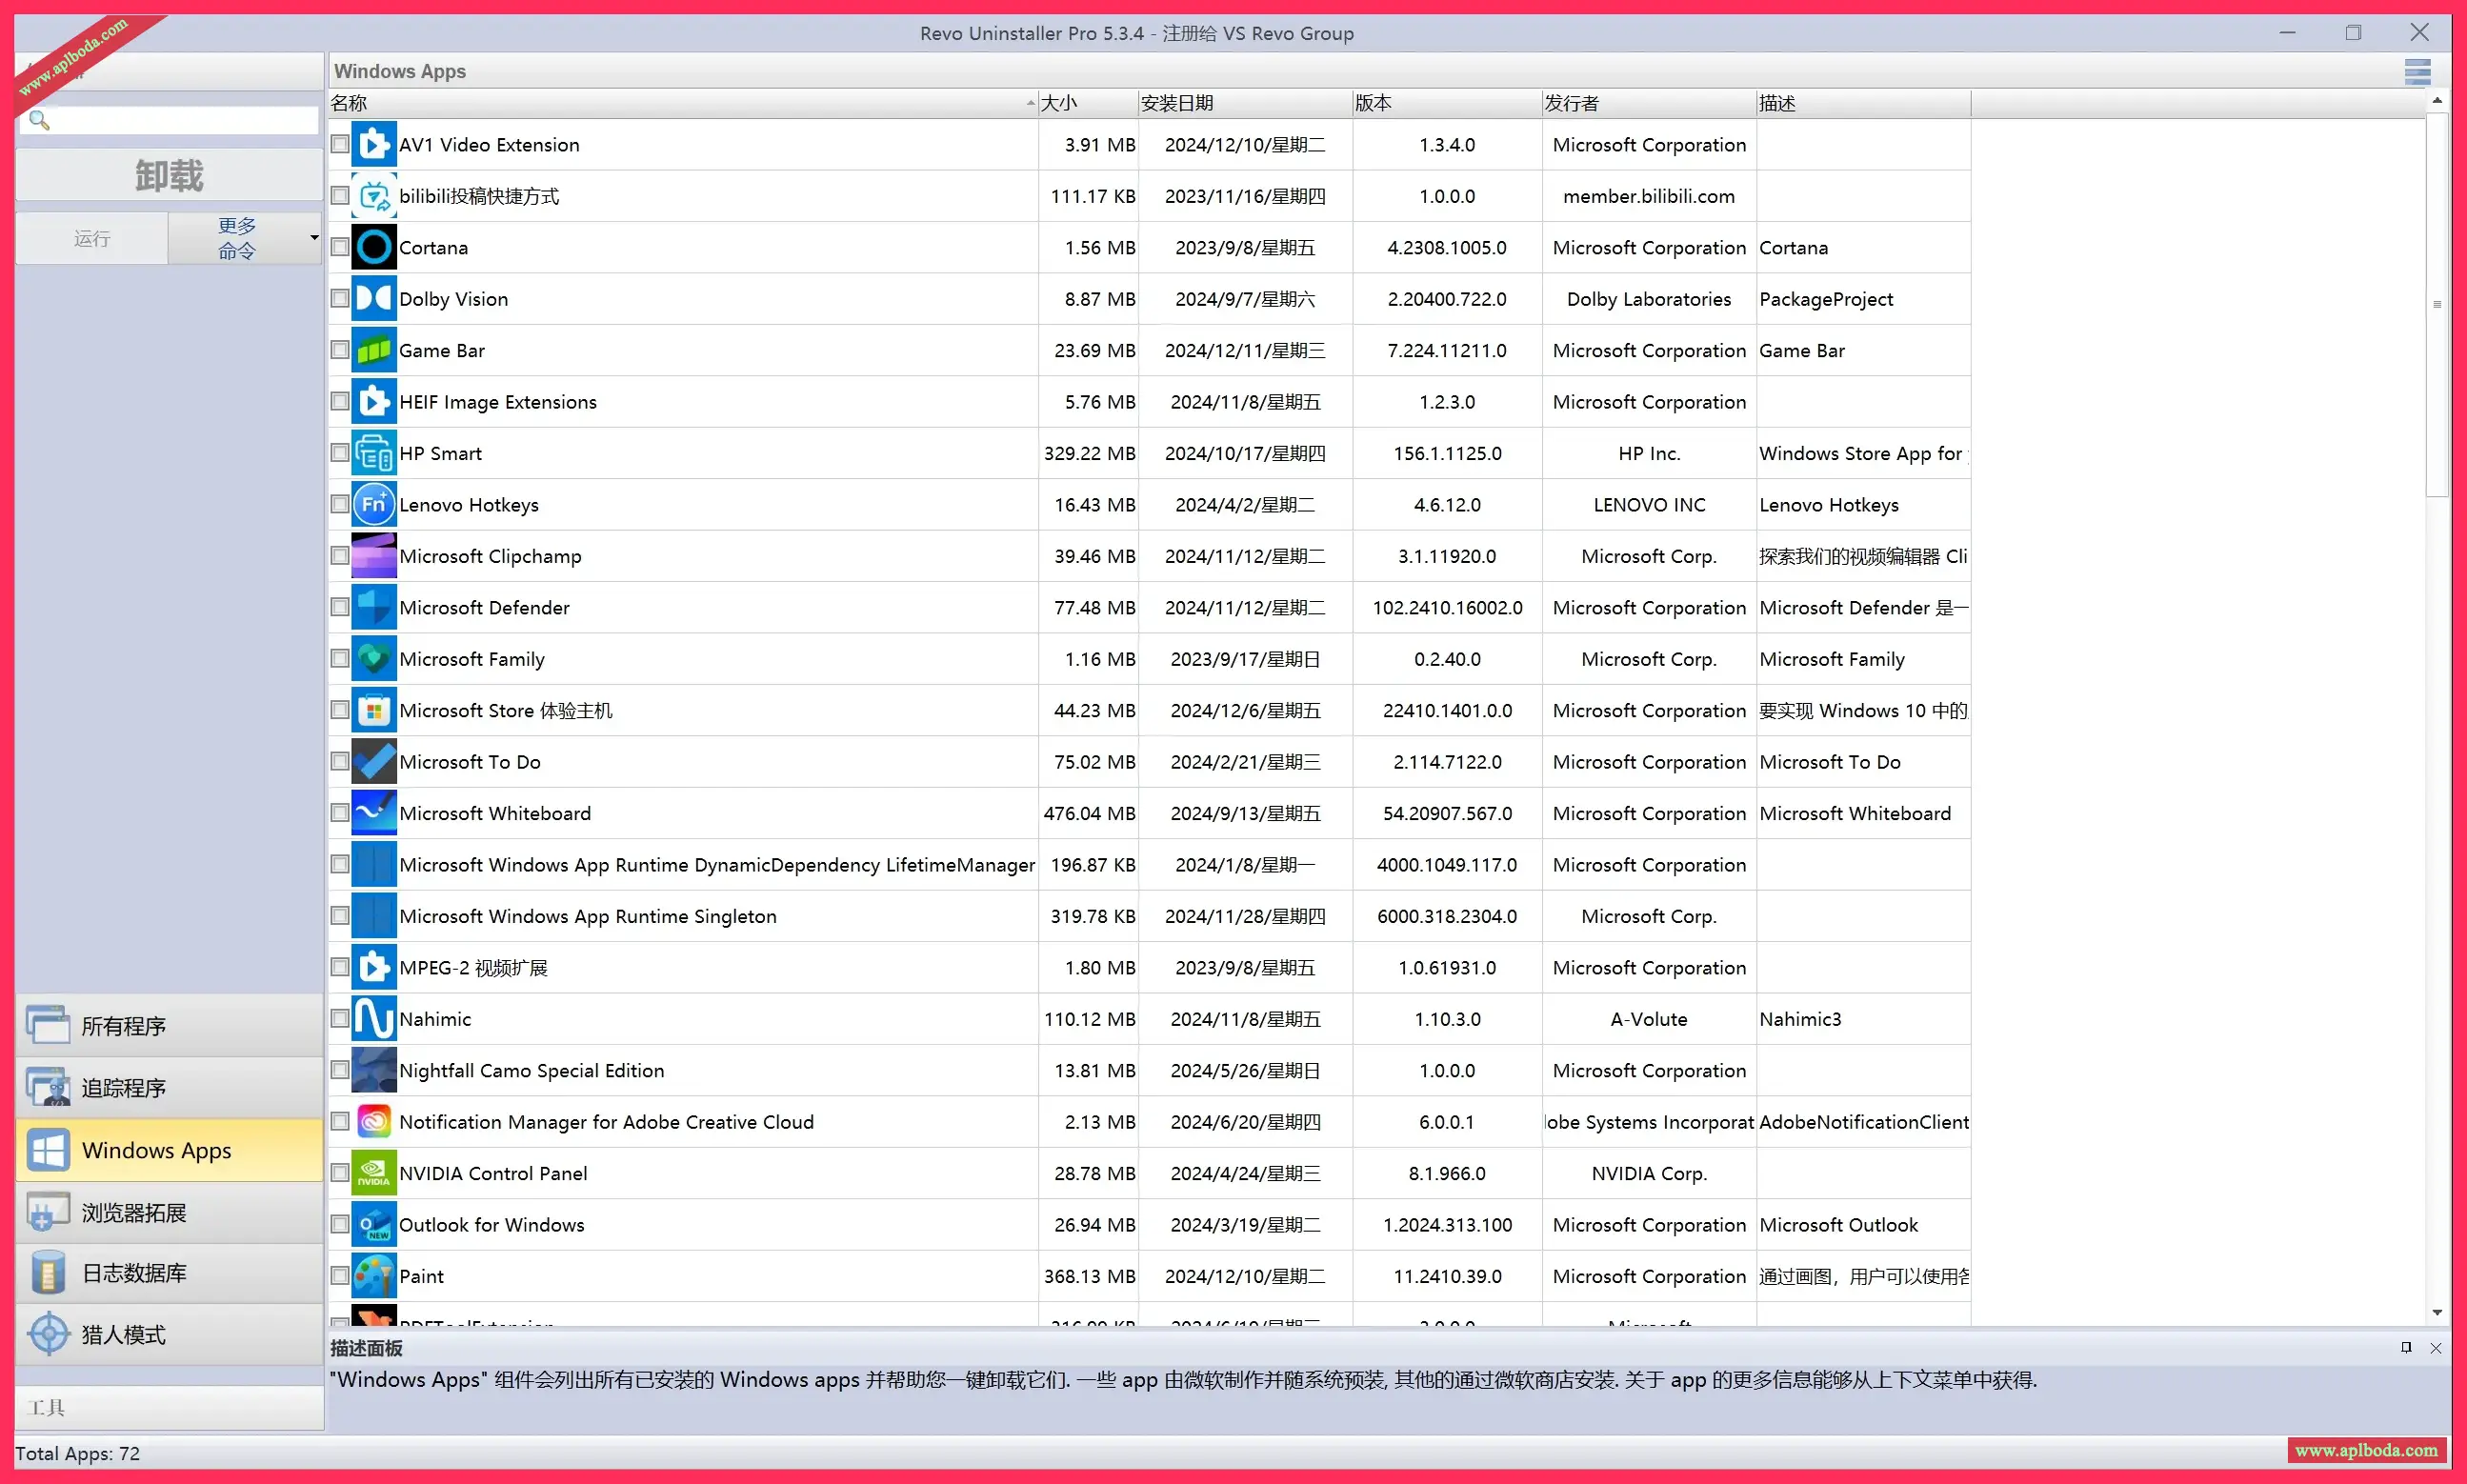
Task: Click the Game Bar green icon
Action: (x=374, y=351)
